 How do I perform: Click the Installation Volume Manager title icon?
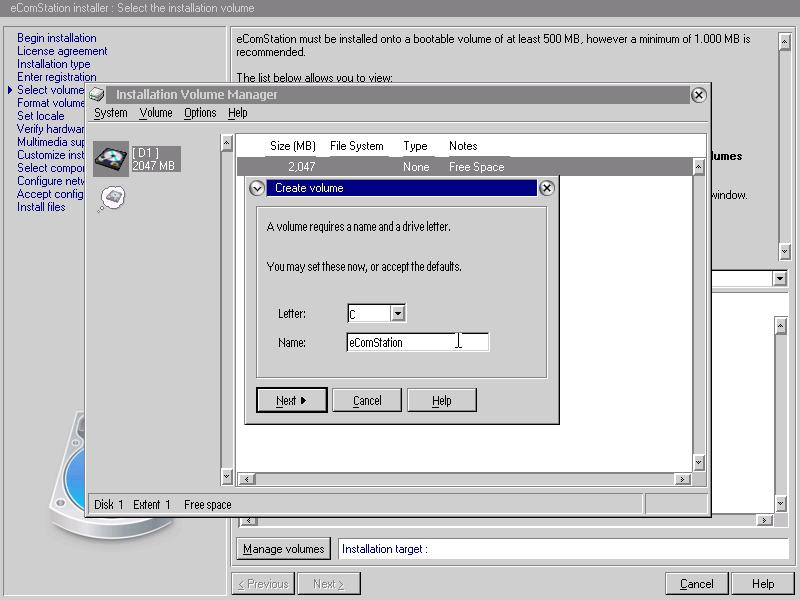pos(96,95)
